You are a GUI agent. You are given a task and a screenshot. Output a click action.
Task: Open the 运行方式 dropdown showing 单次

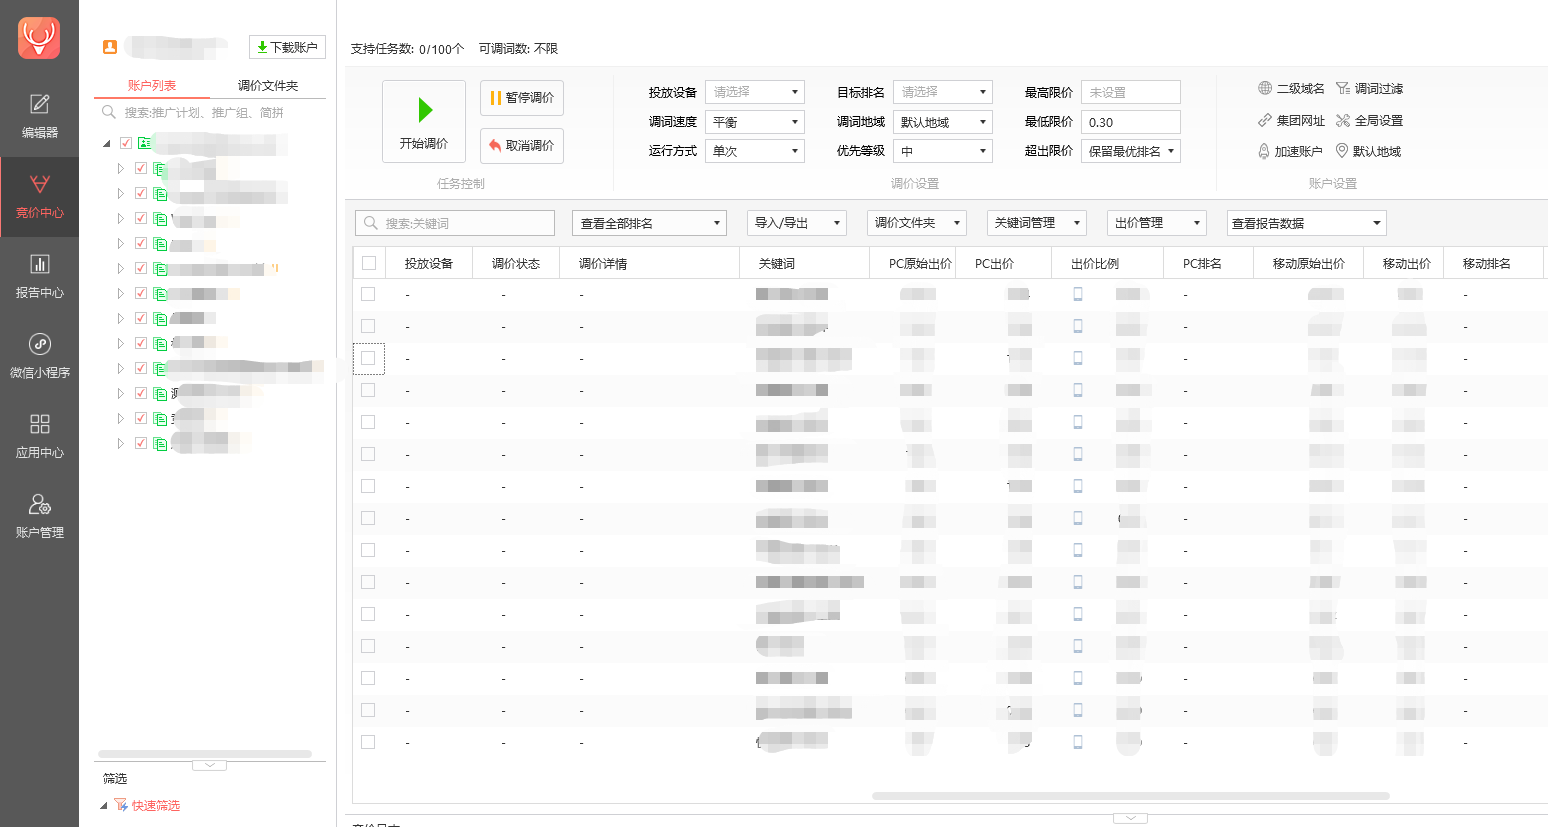pos(755,151)
